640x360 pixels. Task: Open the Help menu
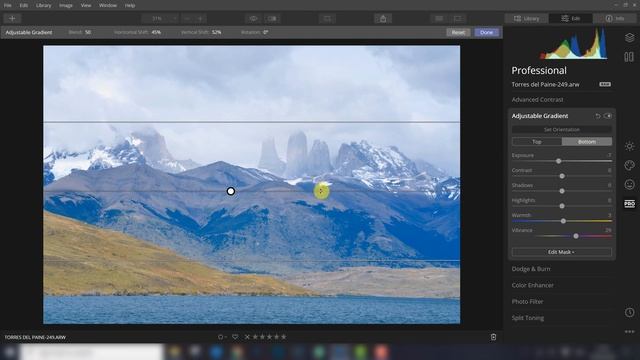(x=130, y=5)
